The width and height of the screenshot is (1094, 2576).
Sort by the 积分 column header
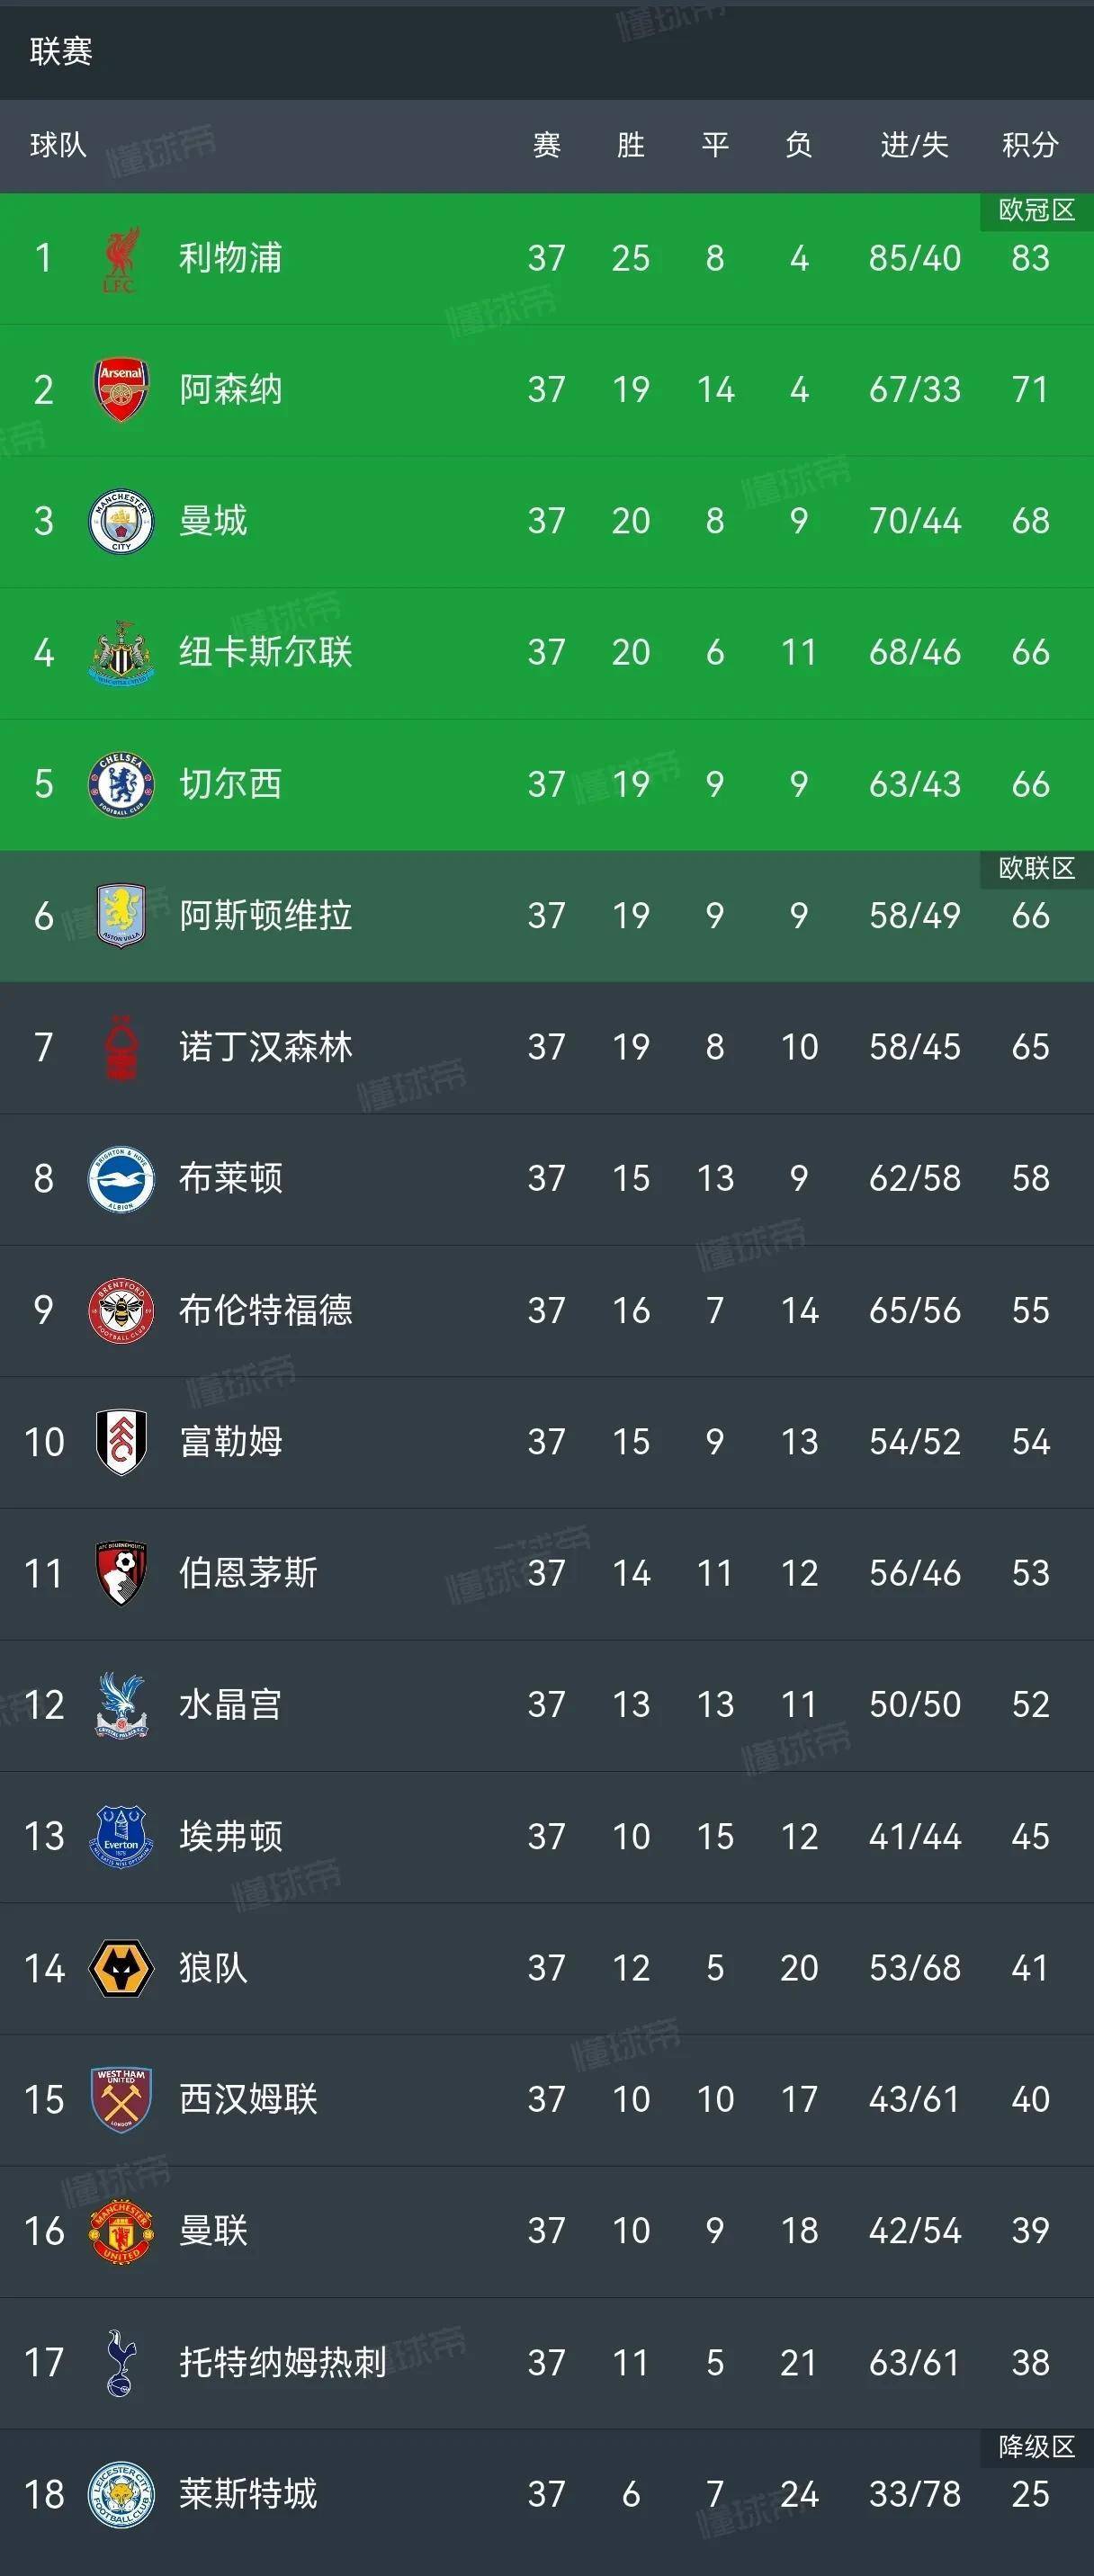1030,146
